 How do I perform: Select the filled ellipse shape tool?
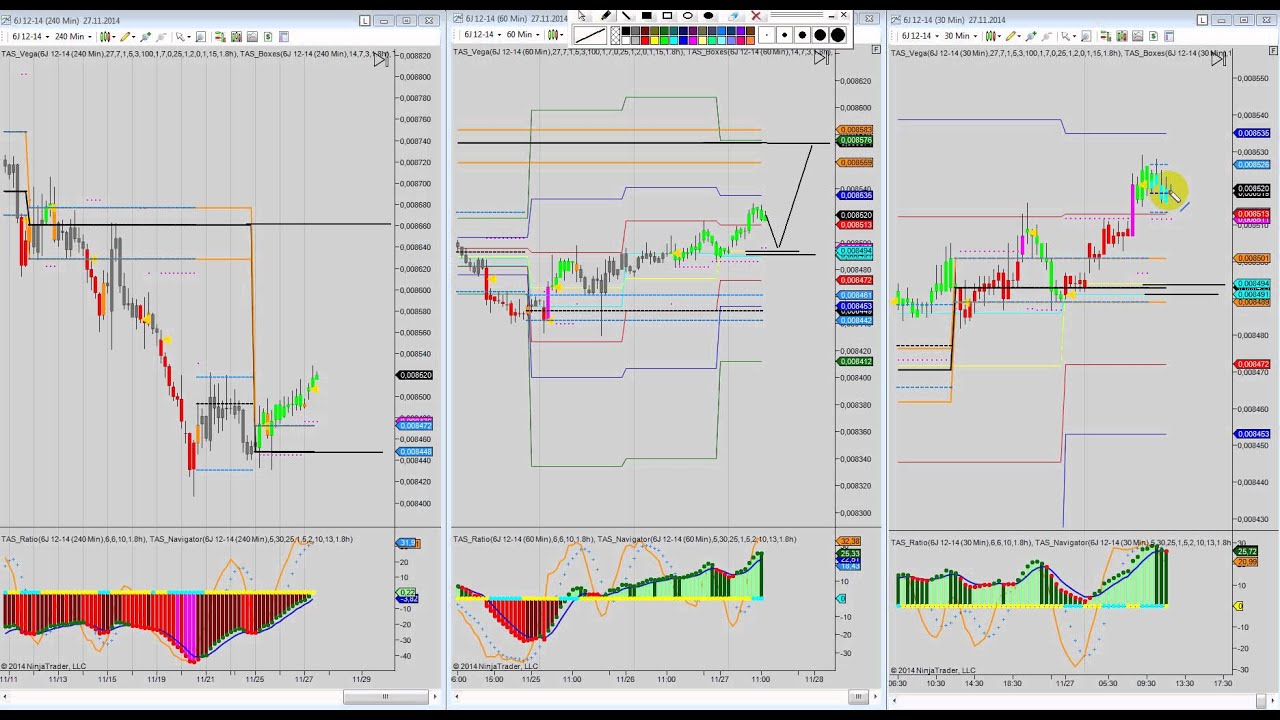(x=708, y=15)
